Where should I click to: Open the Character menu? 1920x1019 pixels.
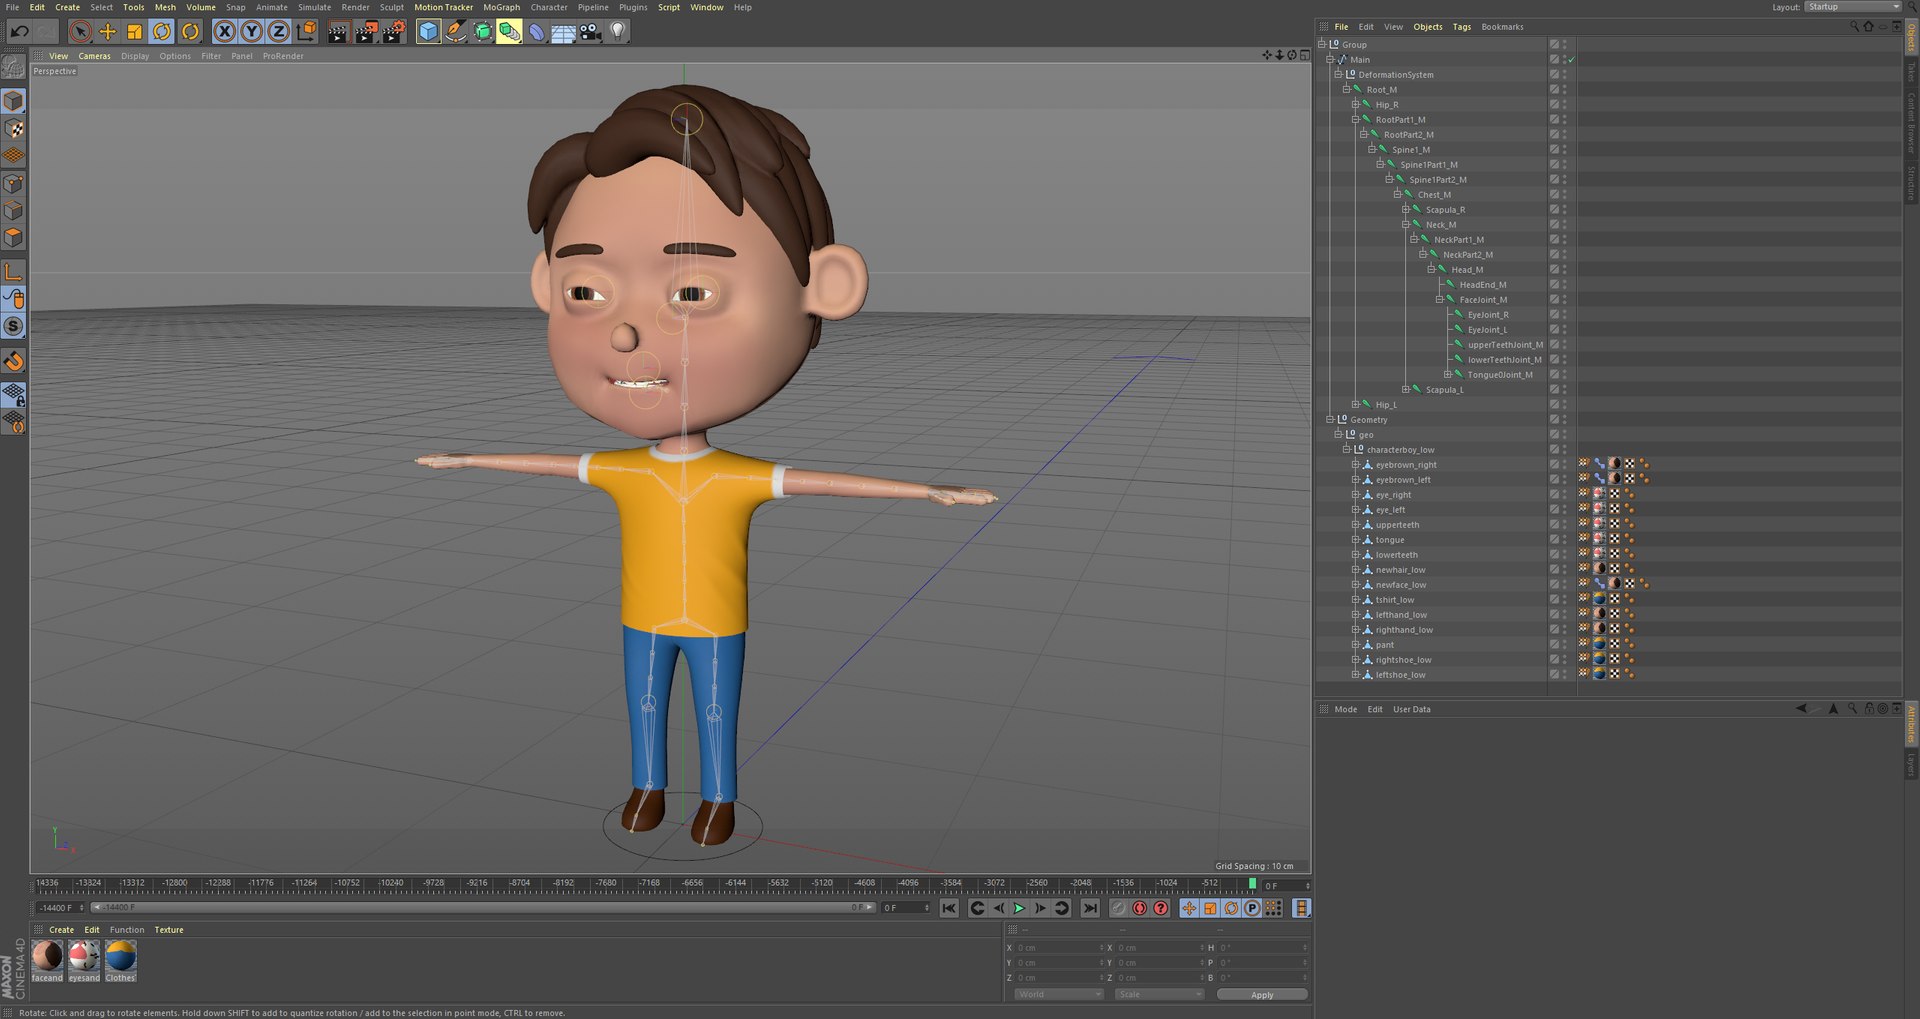[x=549, y=7]
